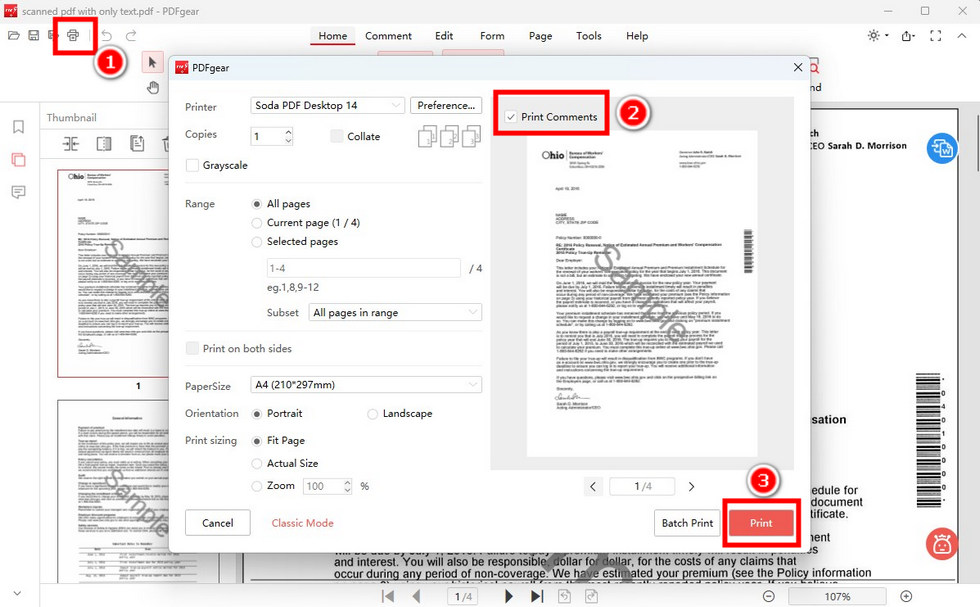The height and width of the screenshot is (607, 980).
Task: Click the zoom in plus icon
Action: 906,596
